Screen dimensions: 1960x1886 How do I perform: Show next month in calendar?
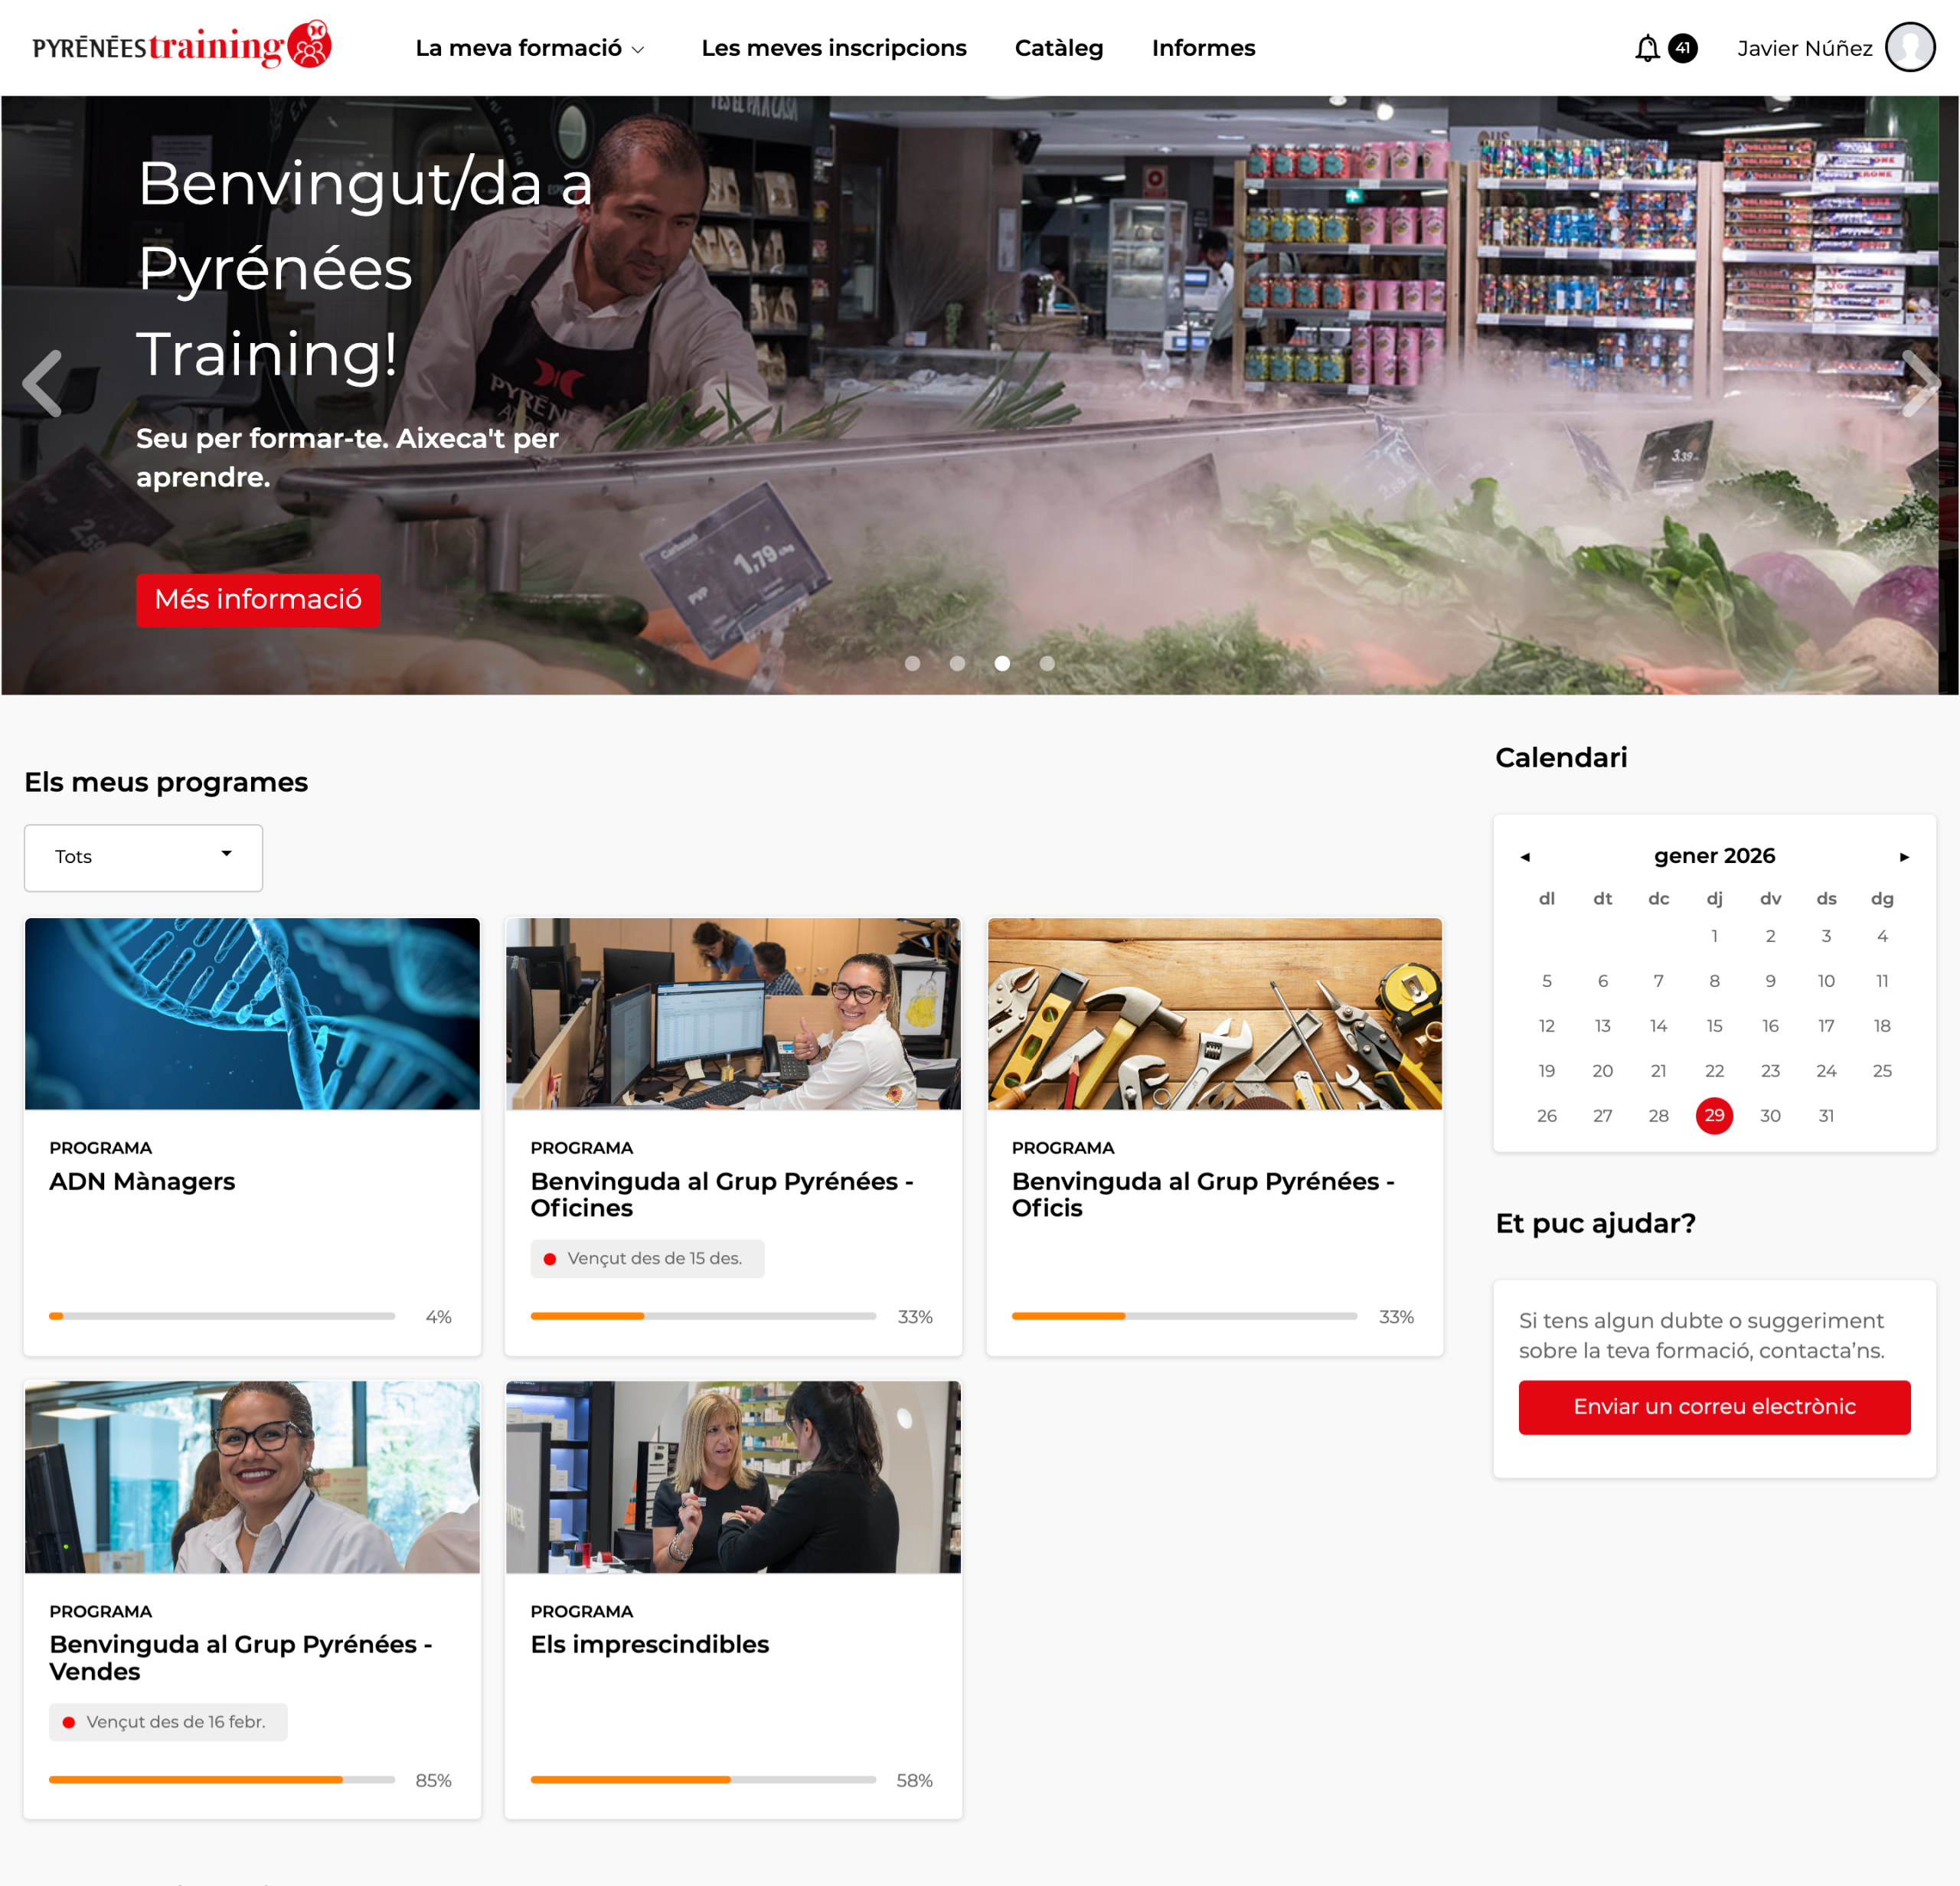[1904, 857]
